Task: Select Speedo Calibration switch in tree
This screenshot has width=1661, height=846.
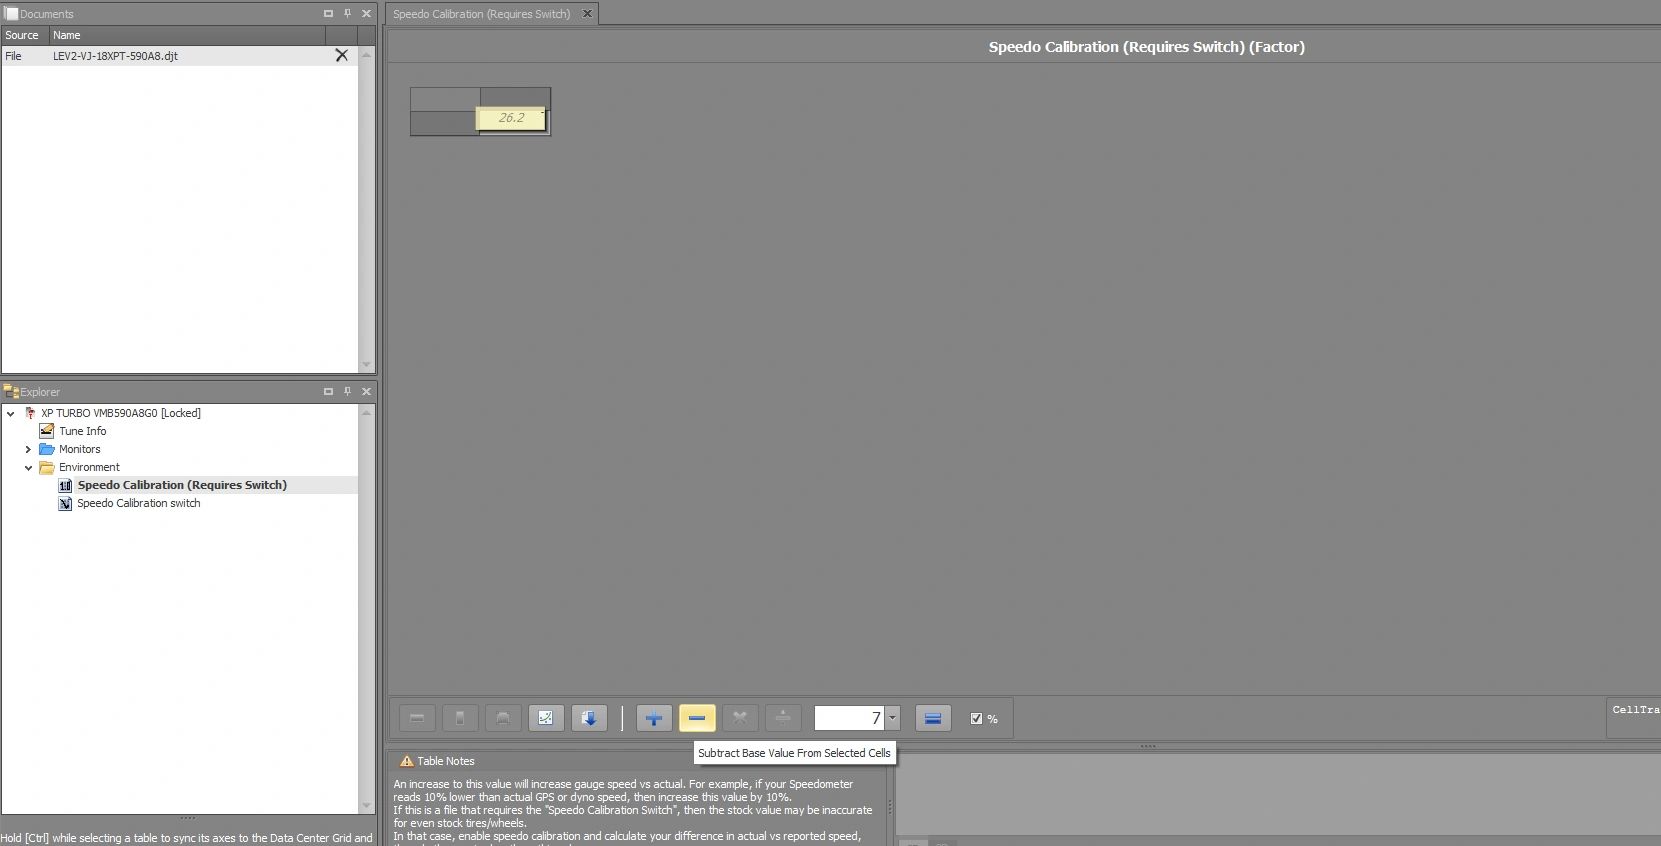Action: tap(139, 503)
